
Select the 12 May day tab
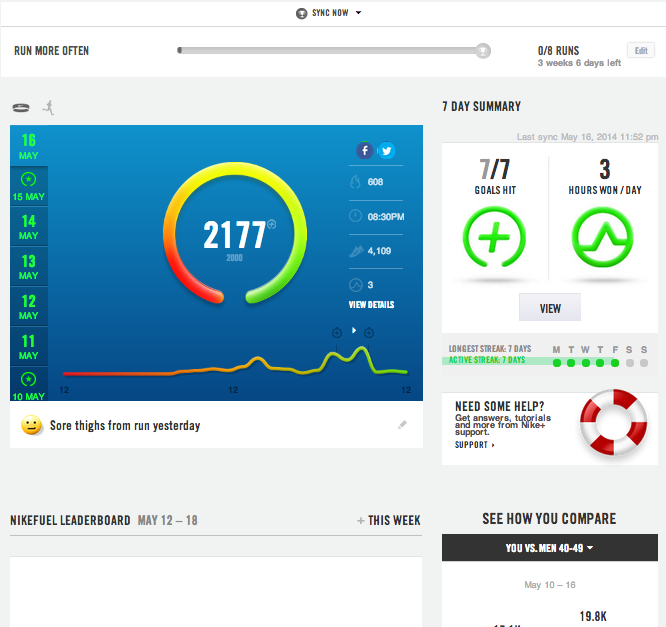point(29,306)
